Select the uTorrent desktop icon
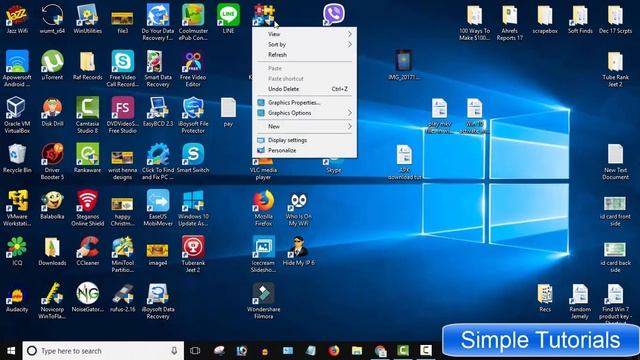 pyautogui.click(x=52, y=65)
